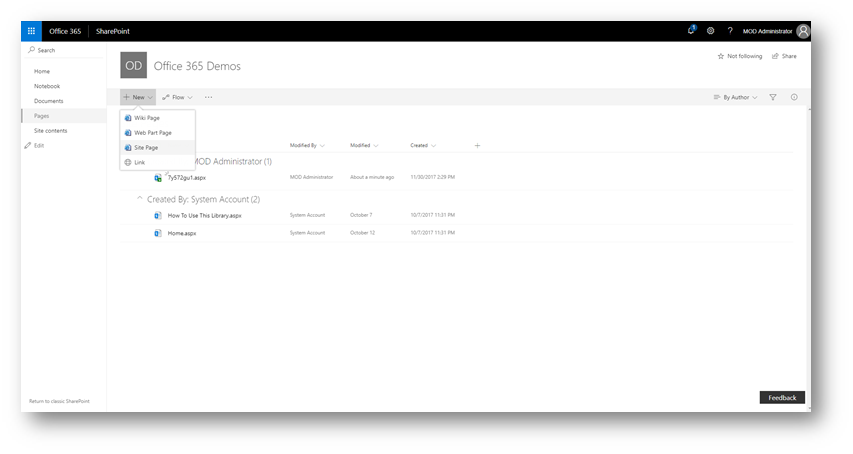Open How To Use This Library.aspx

coord(205,215)
